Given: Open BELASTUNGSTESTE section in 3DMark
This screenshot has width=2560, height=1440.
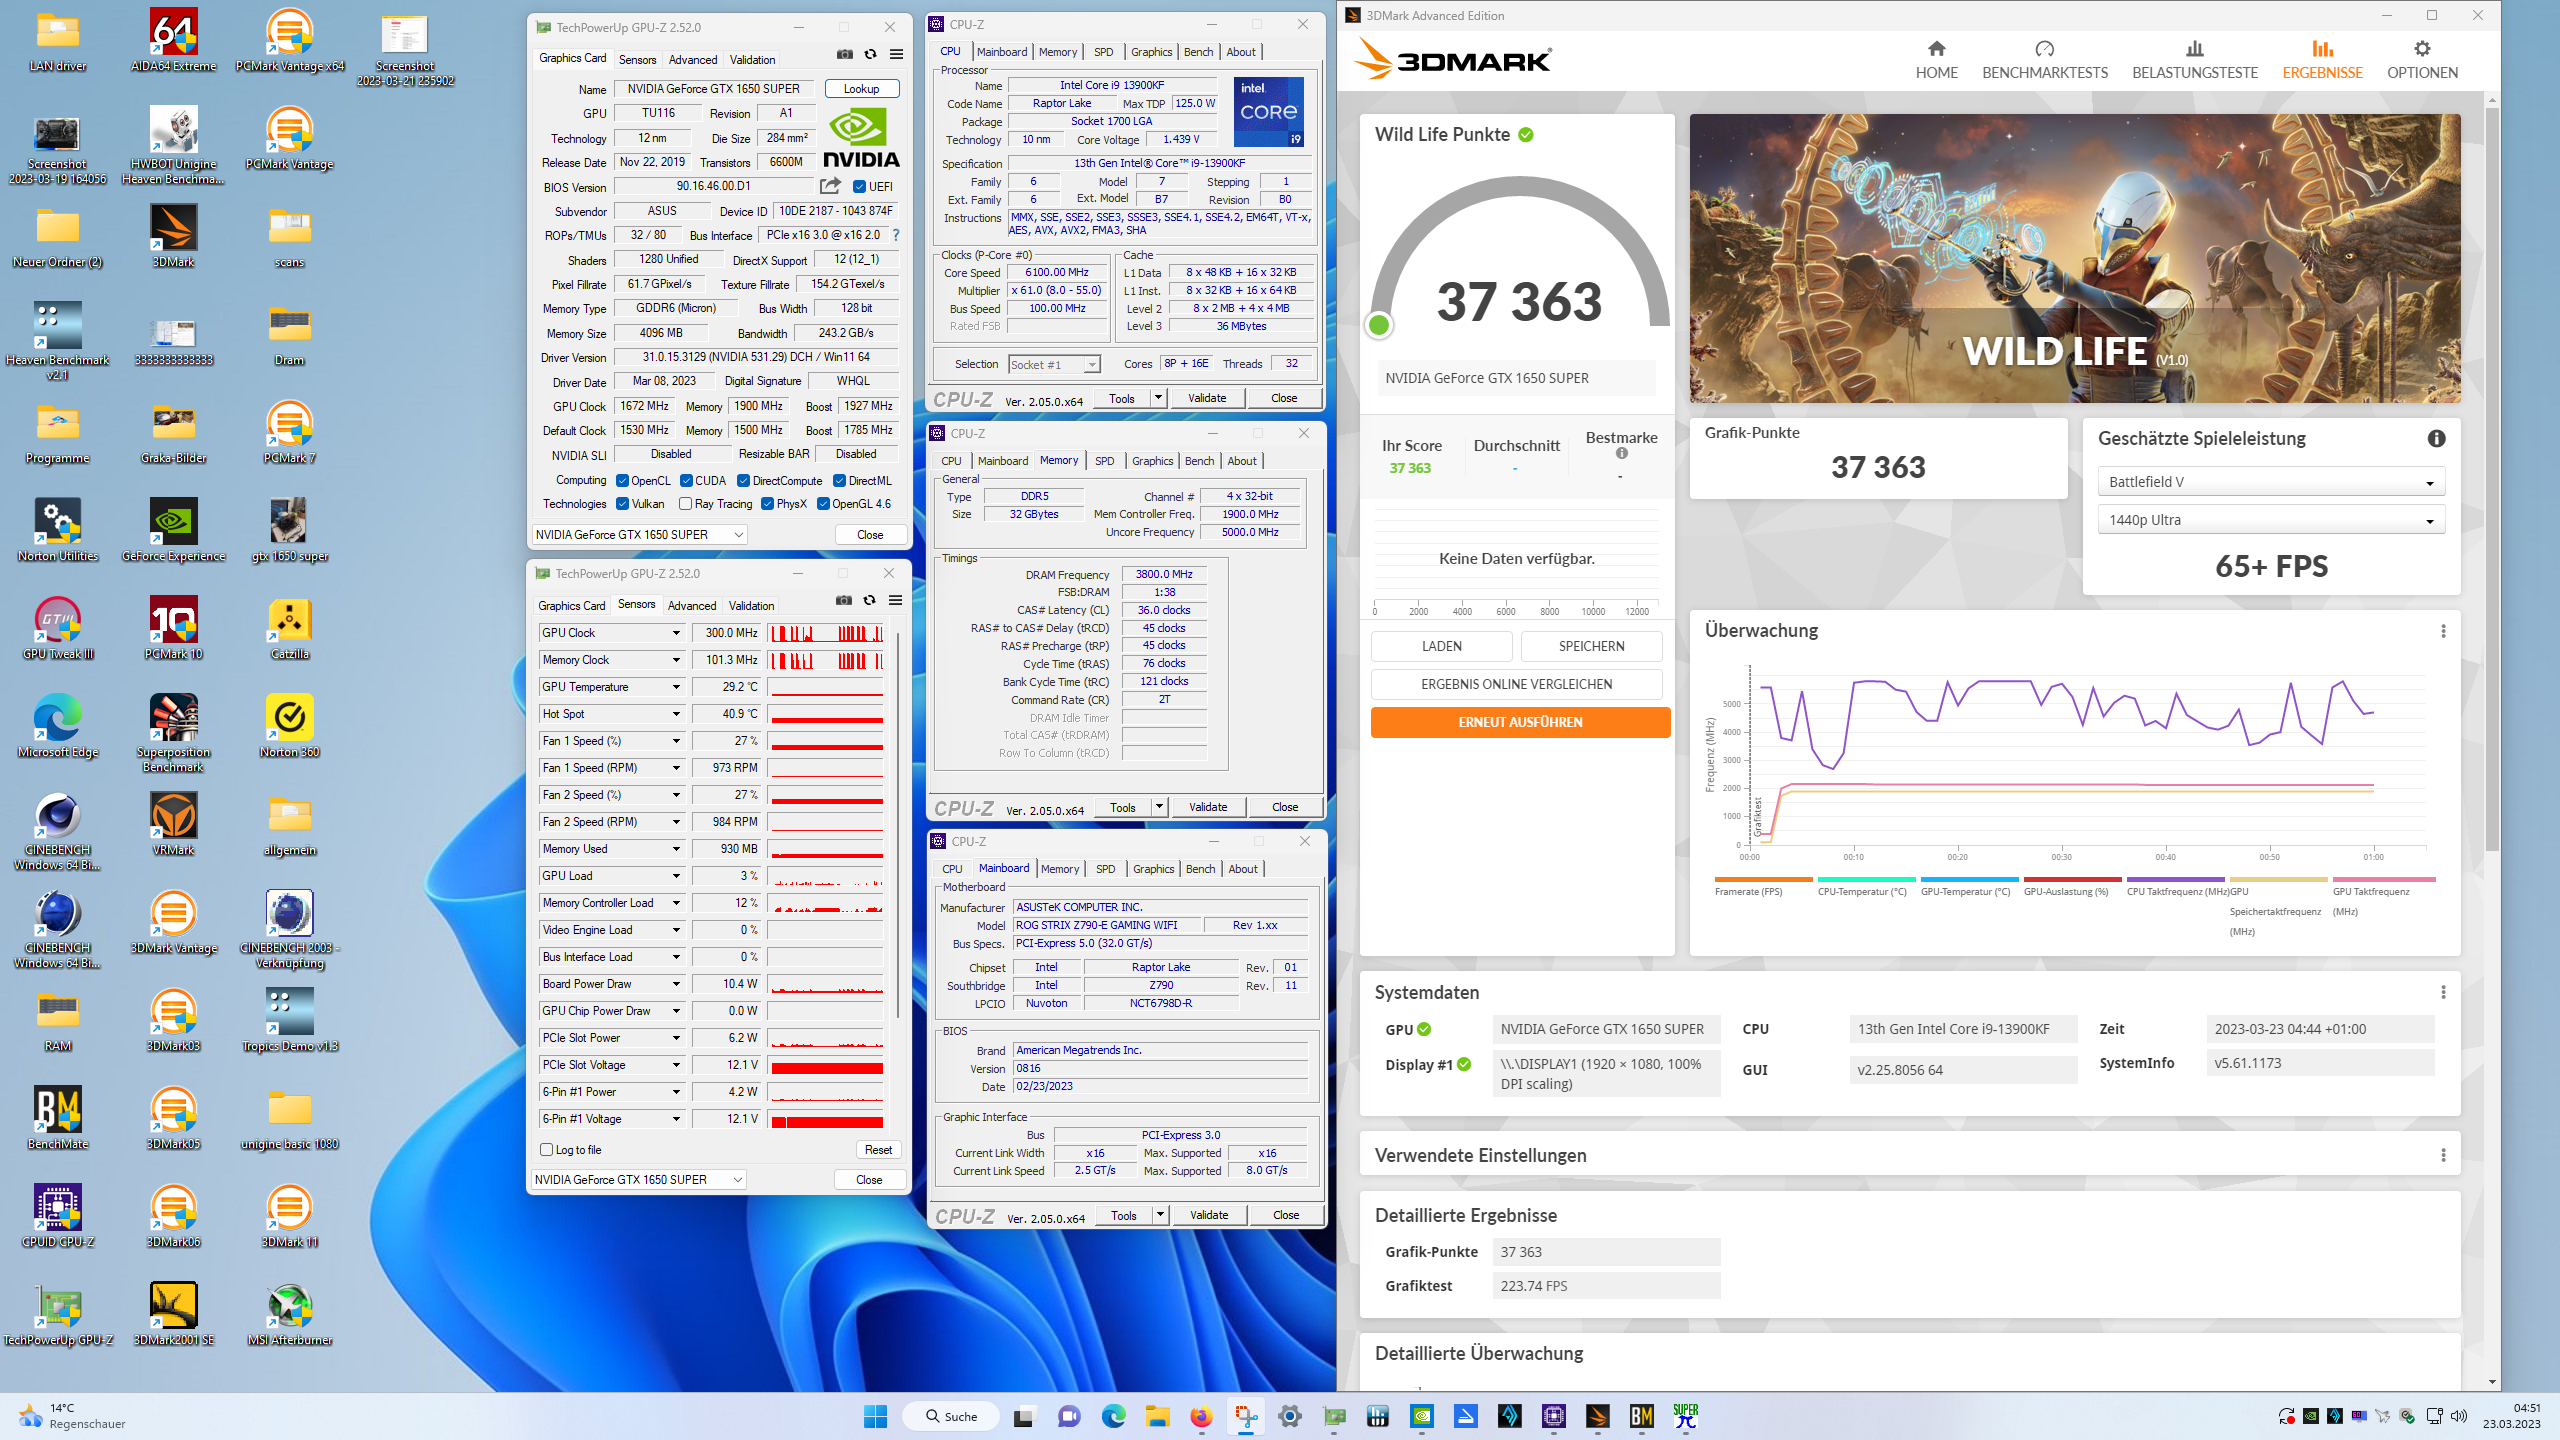Looking at the screenshot, I should tap(2194, 60).
